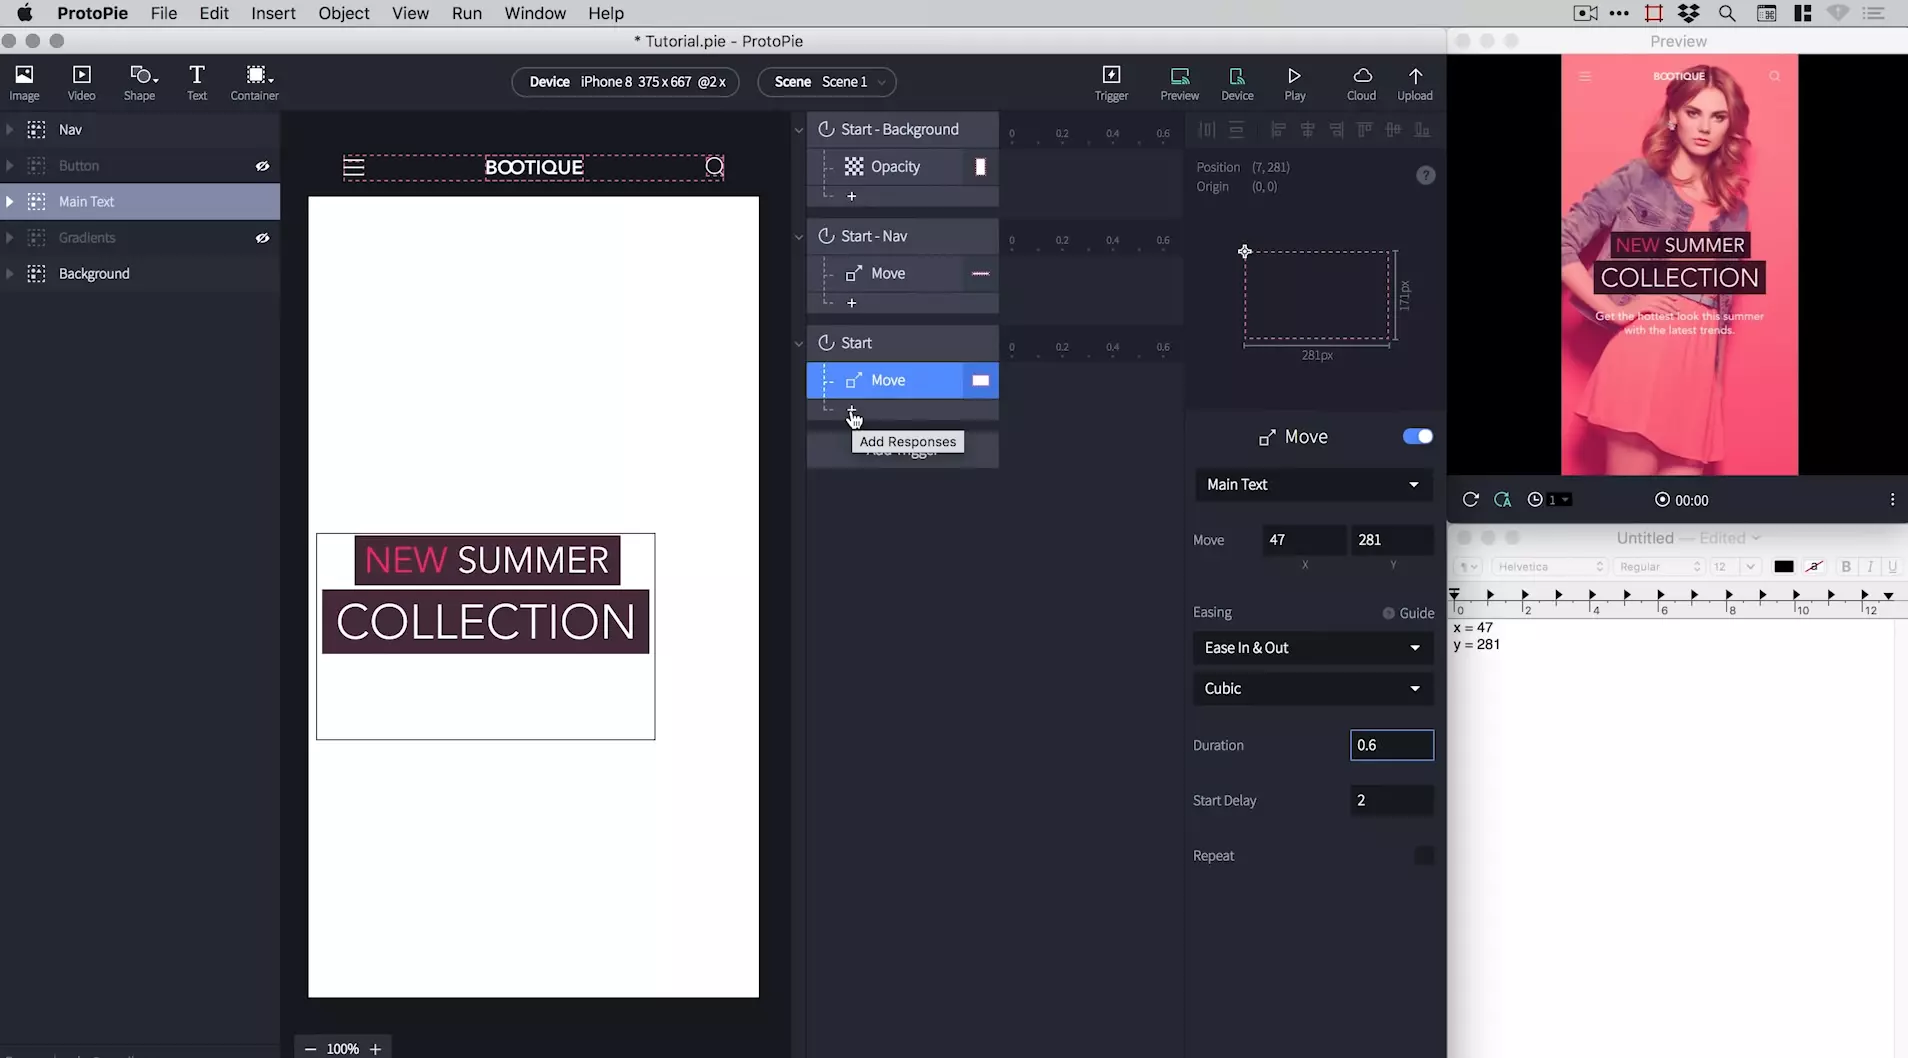Click the Upload toolbar icon

1415,82
